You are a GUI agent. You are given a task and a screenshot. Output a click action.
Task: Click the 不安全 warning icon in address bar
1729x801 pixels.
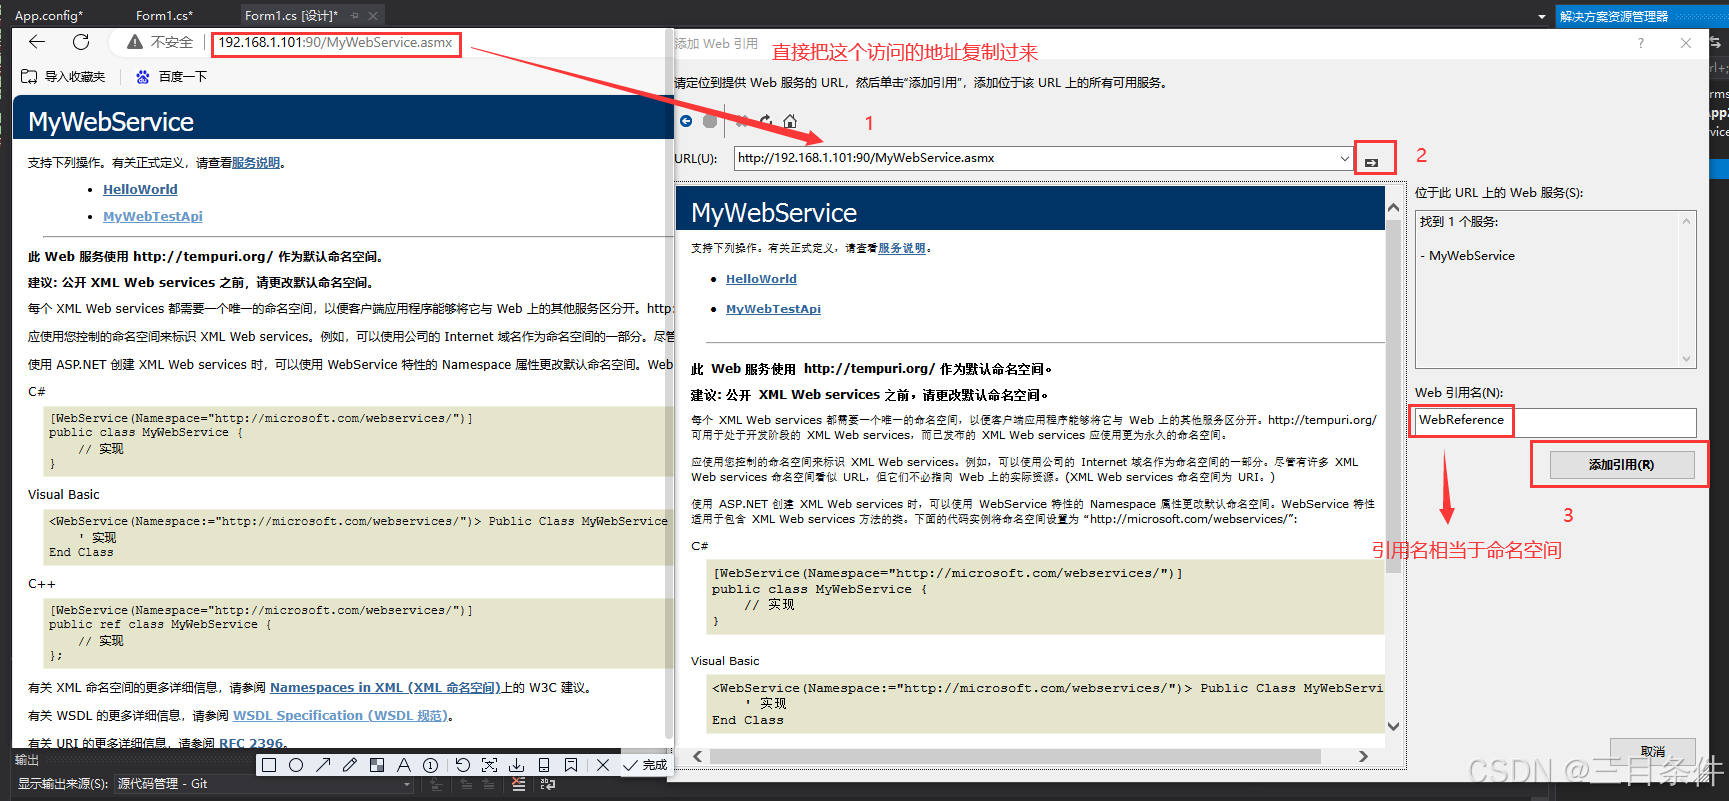pyautogui.click(x=135, y=42)
